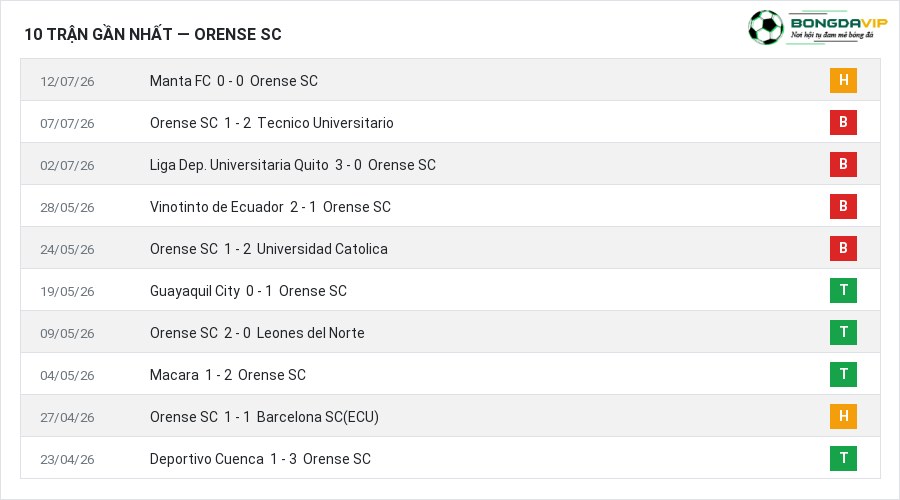Image resolution: width=900 pixels, height=500 pixels.
Task: Click the red B badge for Tecnico Universitario match
Action: tap(843, 122)
